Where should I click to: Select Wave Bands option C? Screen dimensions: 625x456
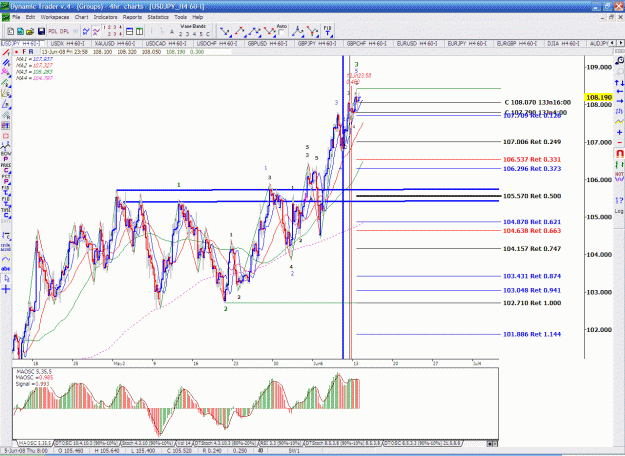pos(207,34)
